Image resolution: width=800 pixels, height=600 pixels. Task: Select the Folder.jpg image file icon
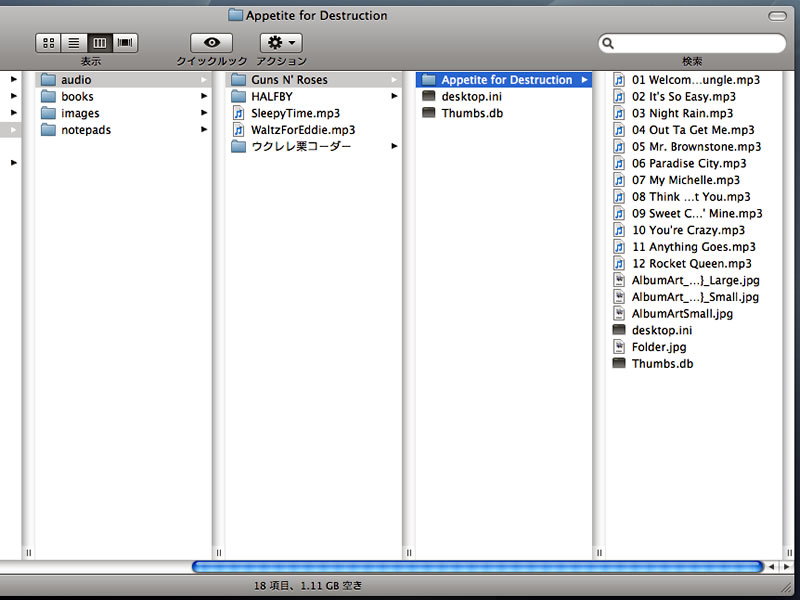pos(619,347)
